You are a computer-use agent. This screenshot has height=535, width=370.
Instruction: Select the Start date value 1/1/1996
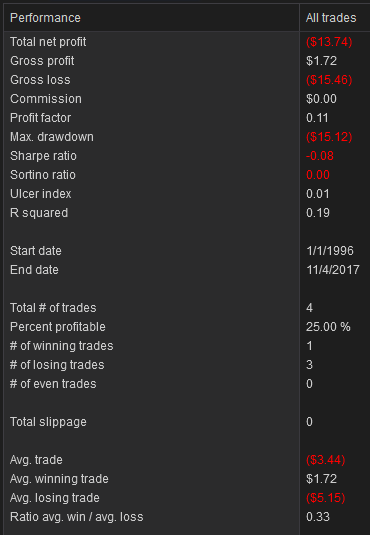click(x=330, y=251)
